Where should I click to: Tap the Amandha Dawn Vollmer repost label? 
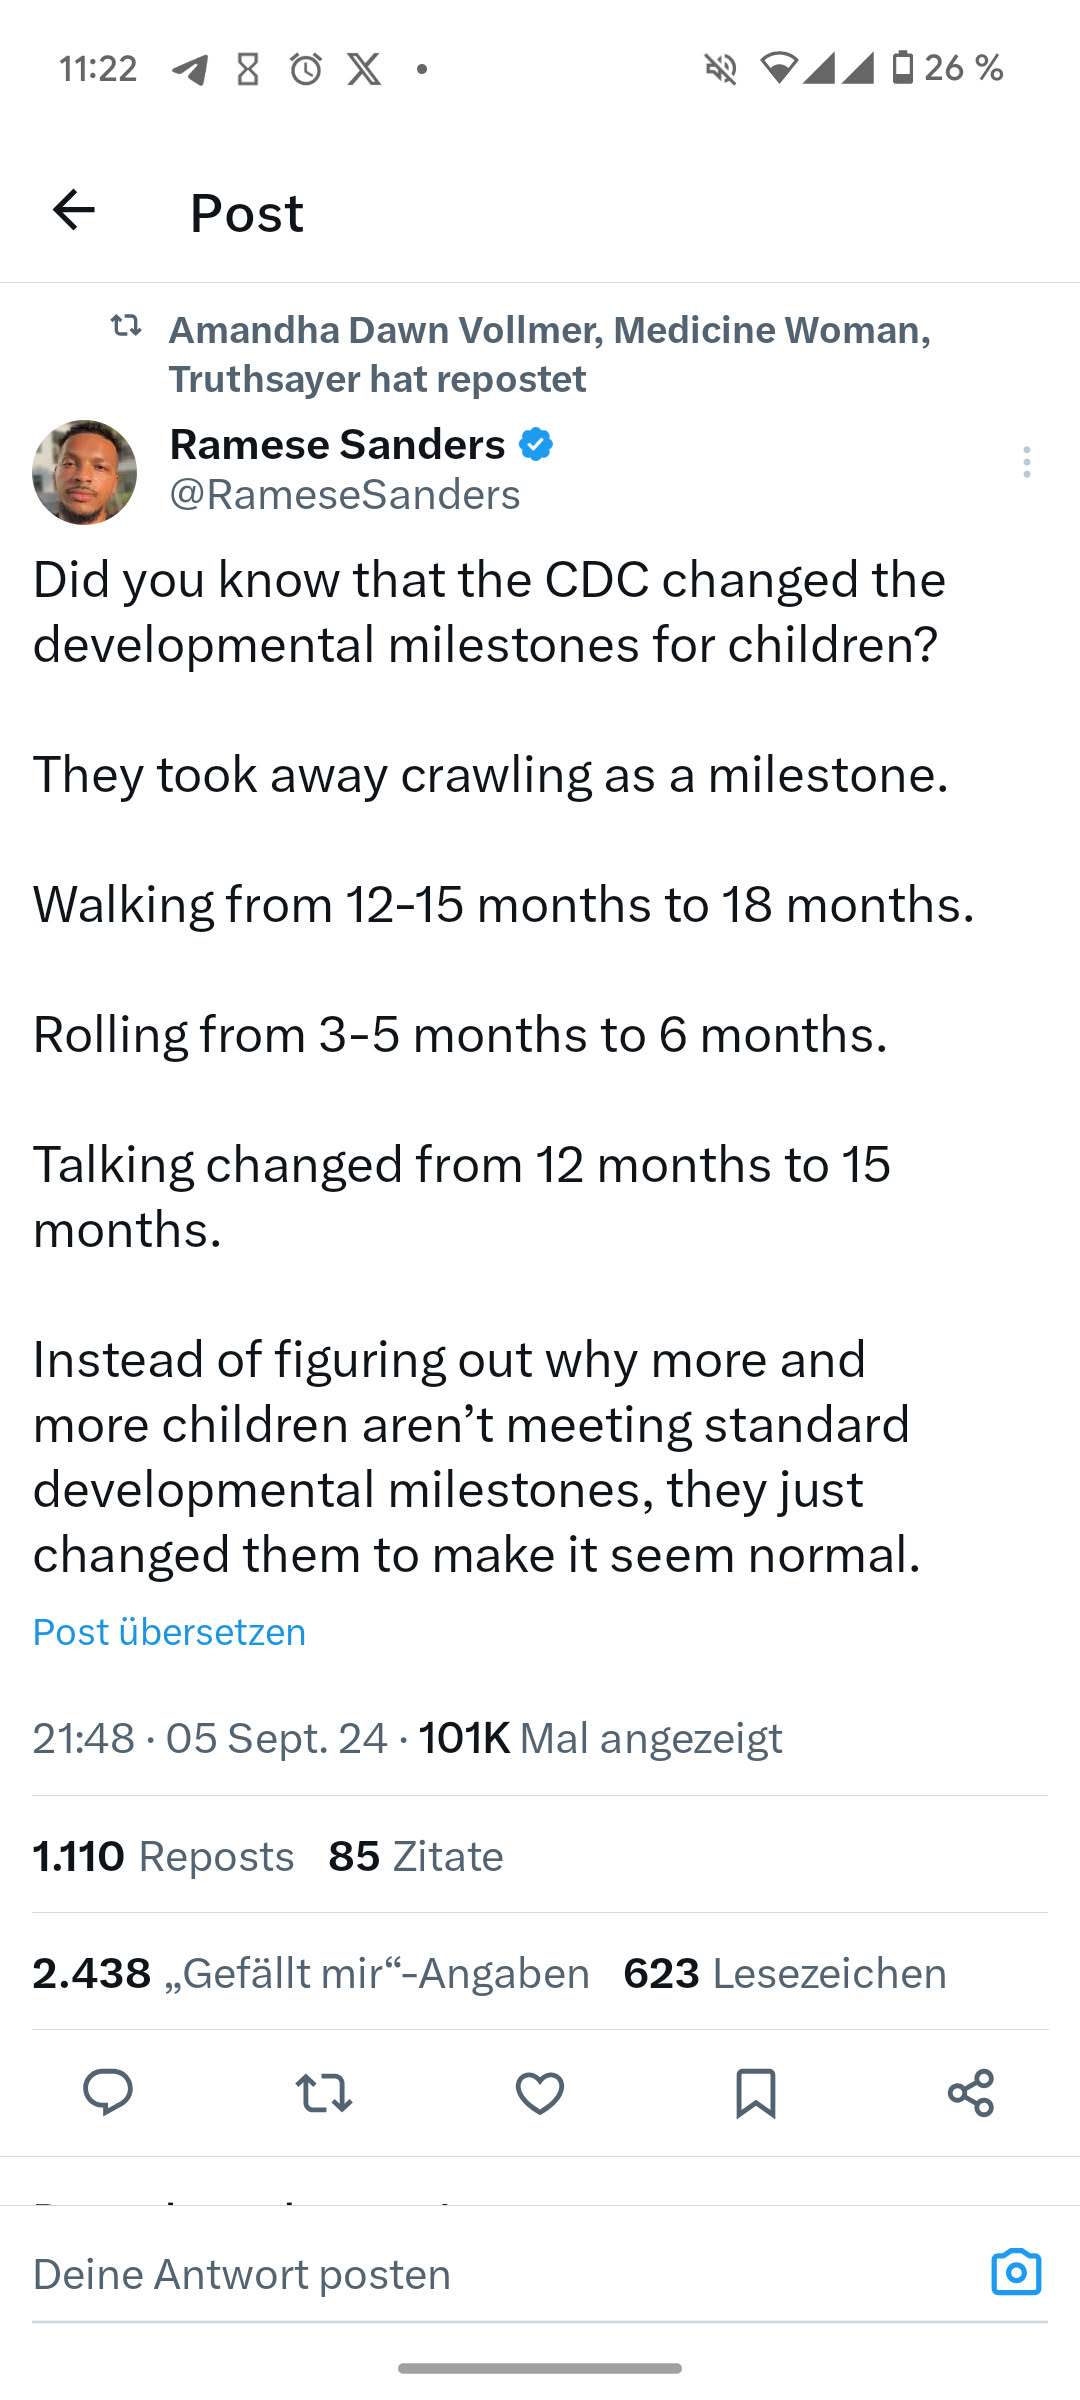548,354
